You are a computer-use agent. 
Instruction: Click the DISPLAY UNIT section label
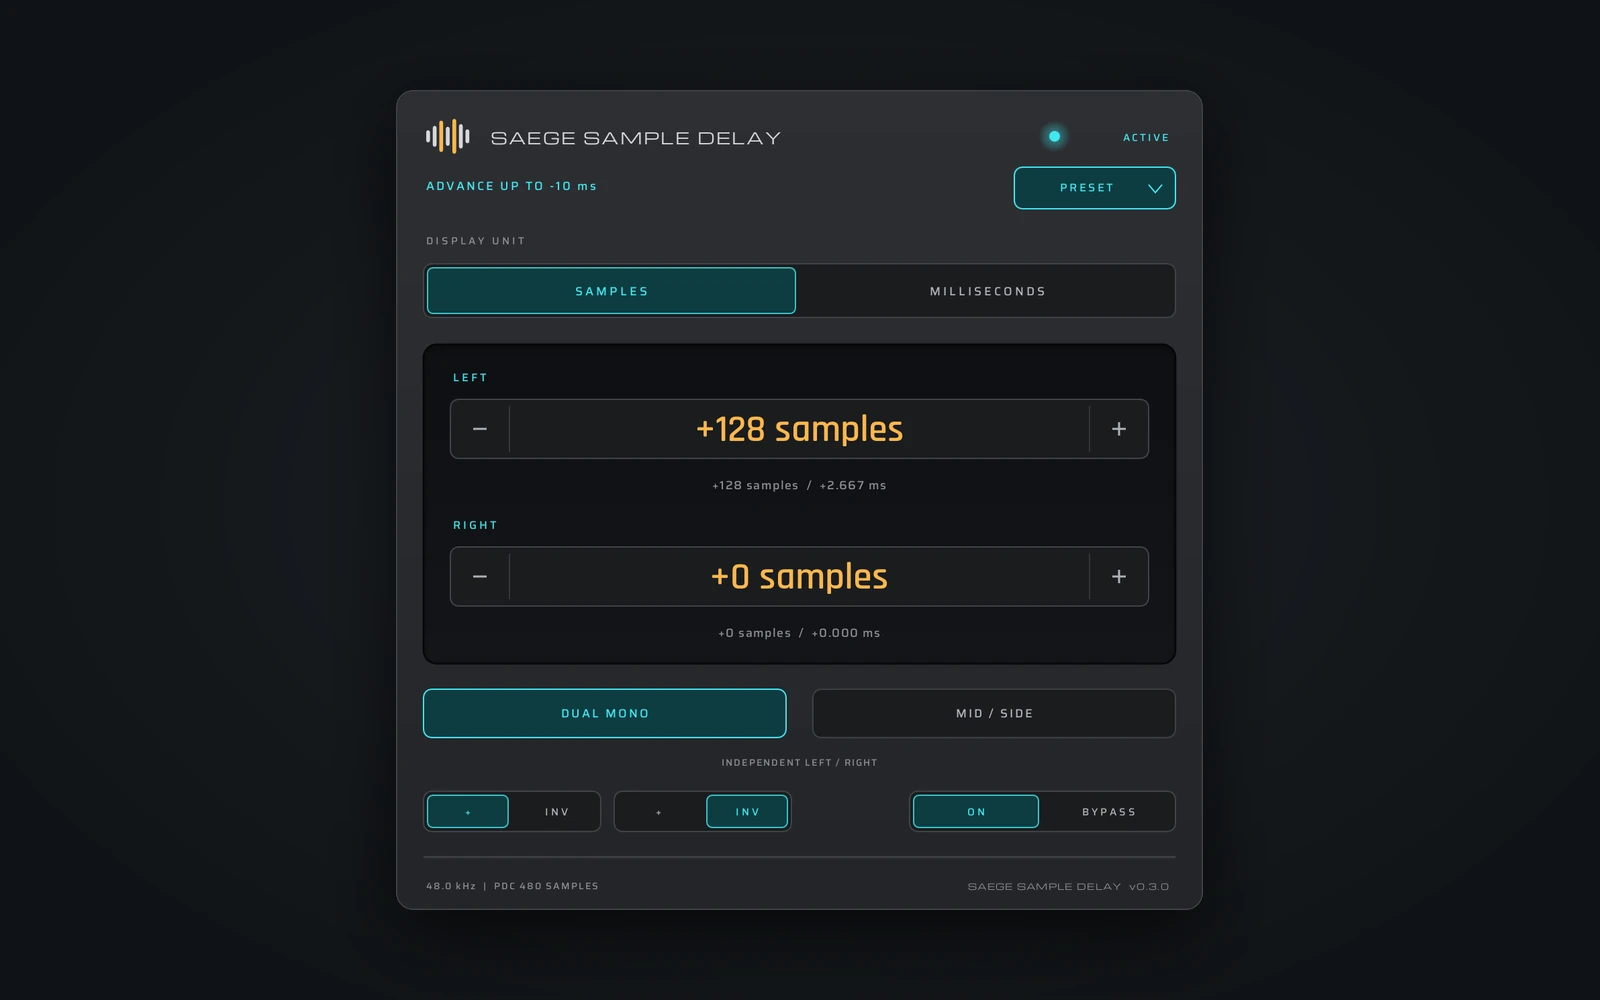click(476, 241)
